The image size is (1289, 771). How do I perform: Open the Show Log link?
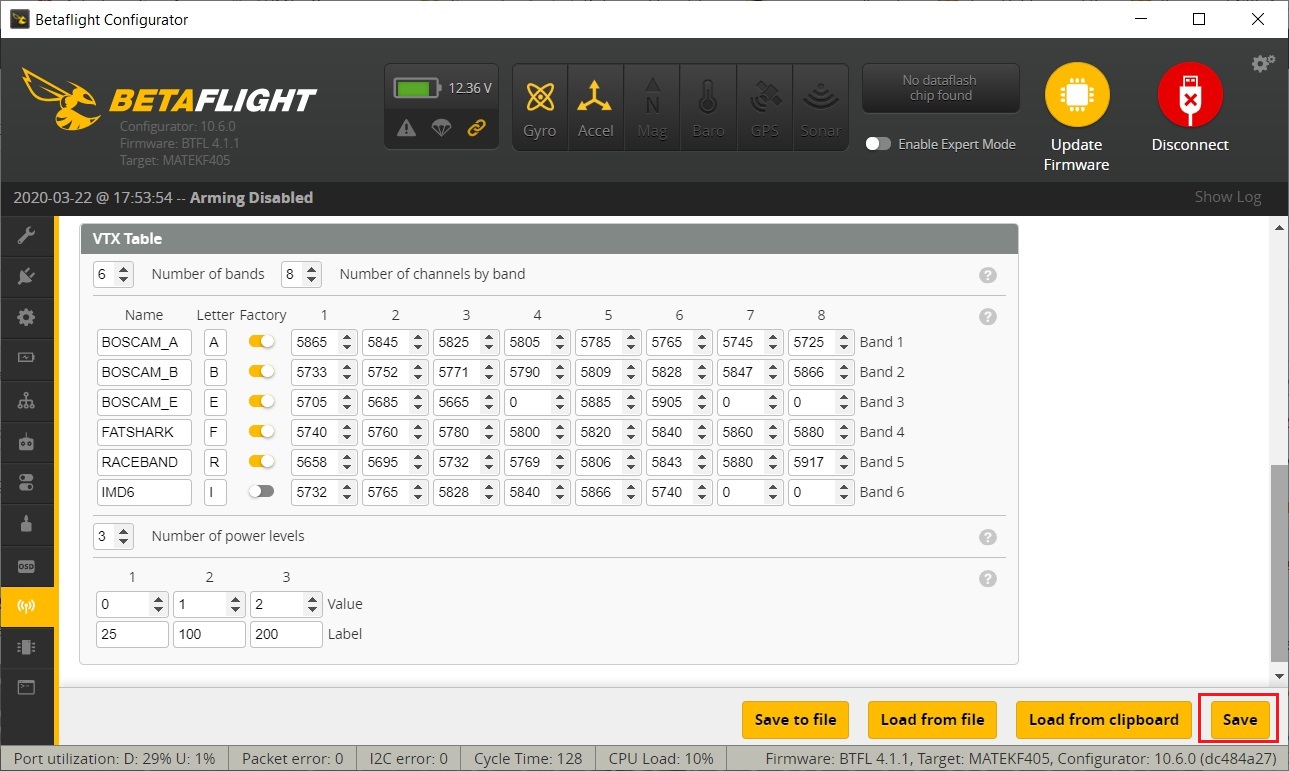(1228, 197)
